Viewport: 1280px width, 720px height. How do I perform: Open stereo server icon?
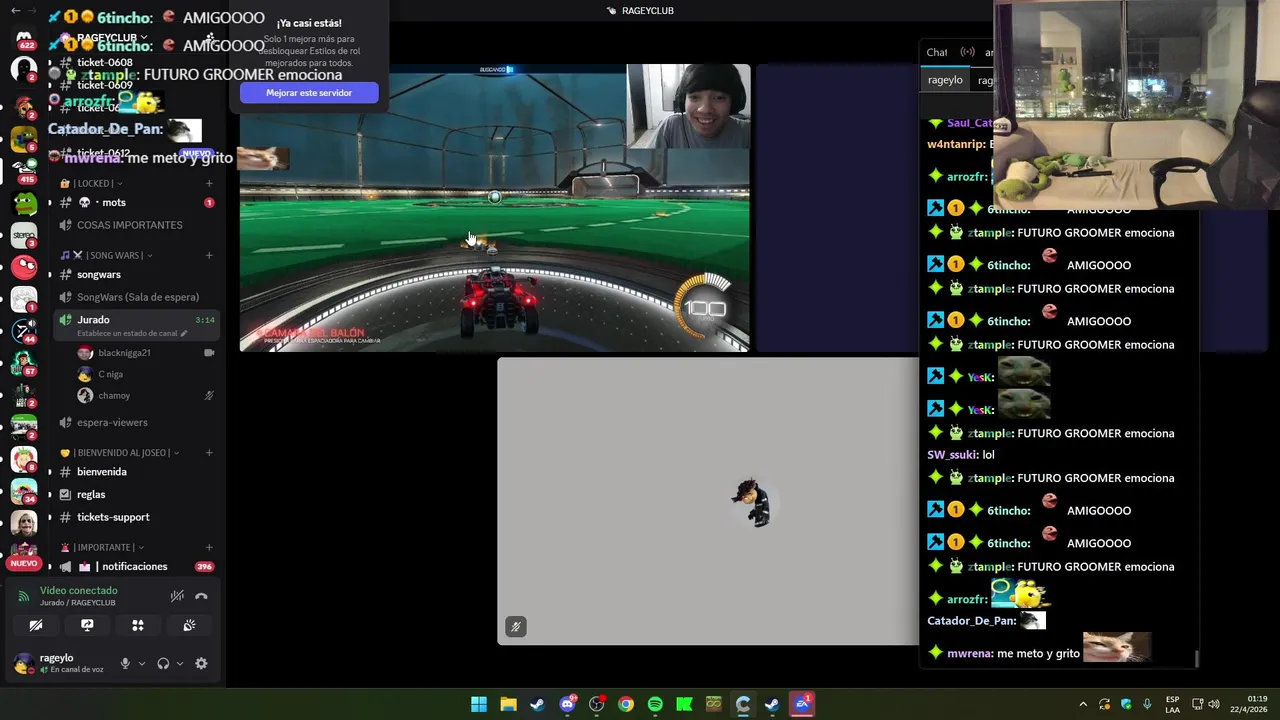pos(24,235)
